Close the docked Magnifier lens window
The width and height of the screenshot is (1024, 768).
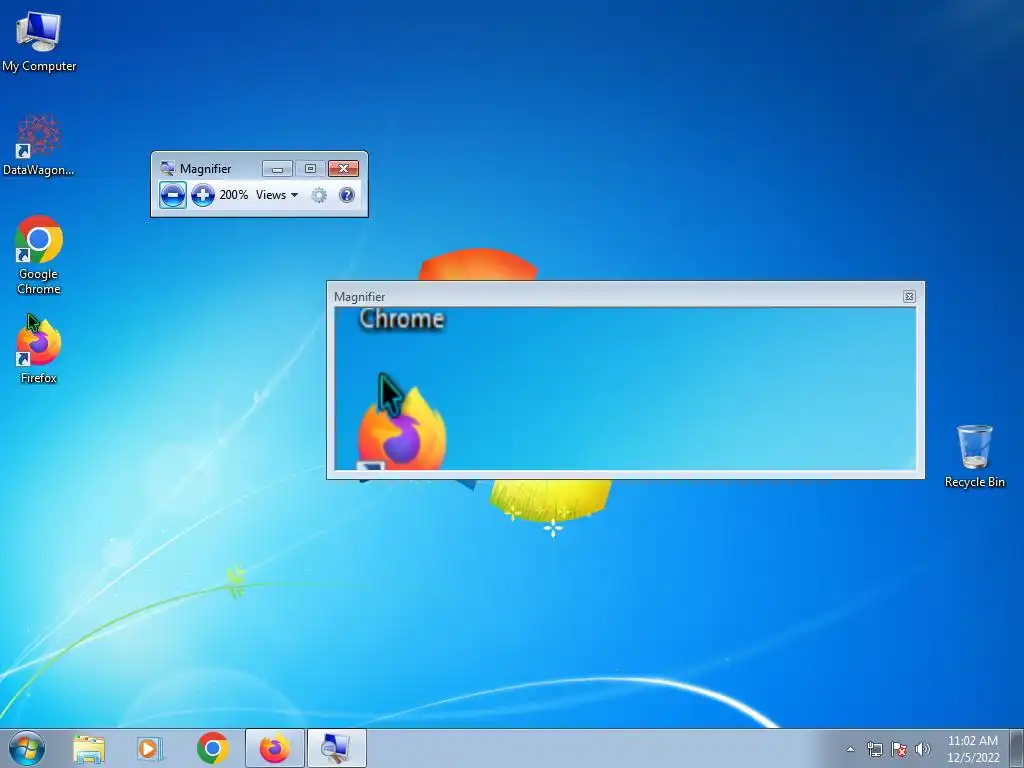[909, 296]
